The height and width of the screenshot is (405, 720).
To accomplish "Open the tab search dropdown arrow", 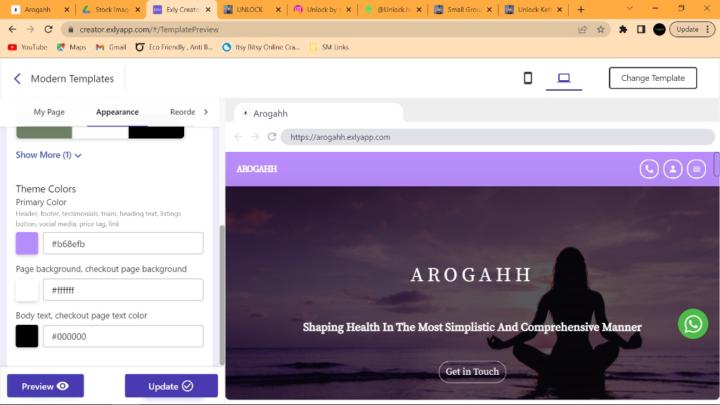I will point(630,9).
